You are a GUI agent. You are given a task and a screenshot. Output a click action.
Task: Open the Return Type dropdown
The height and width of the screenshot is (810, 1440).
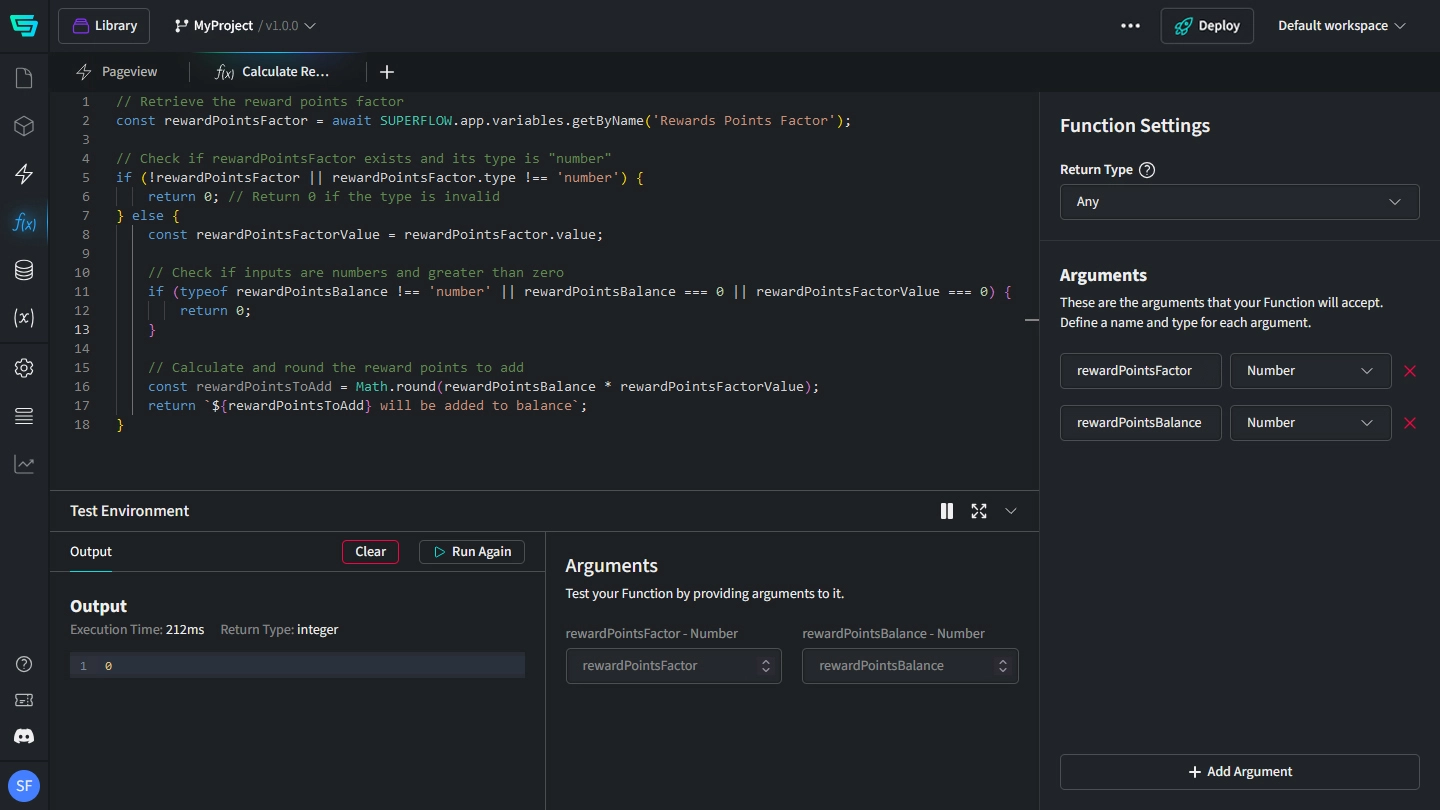pos(1239,202)
